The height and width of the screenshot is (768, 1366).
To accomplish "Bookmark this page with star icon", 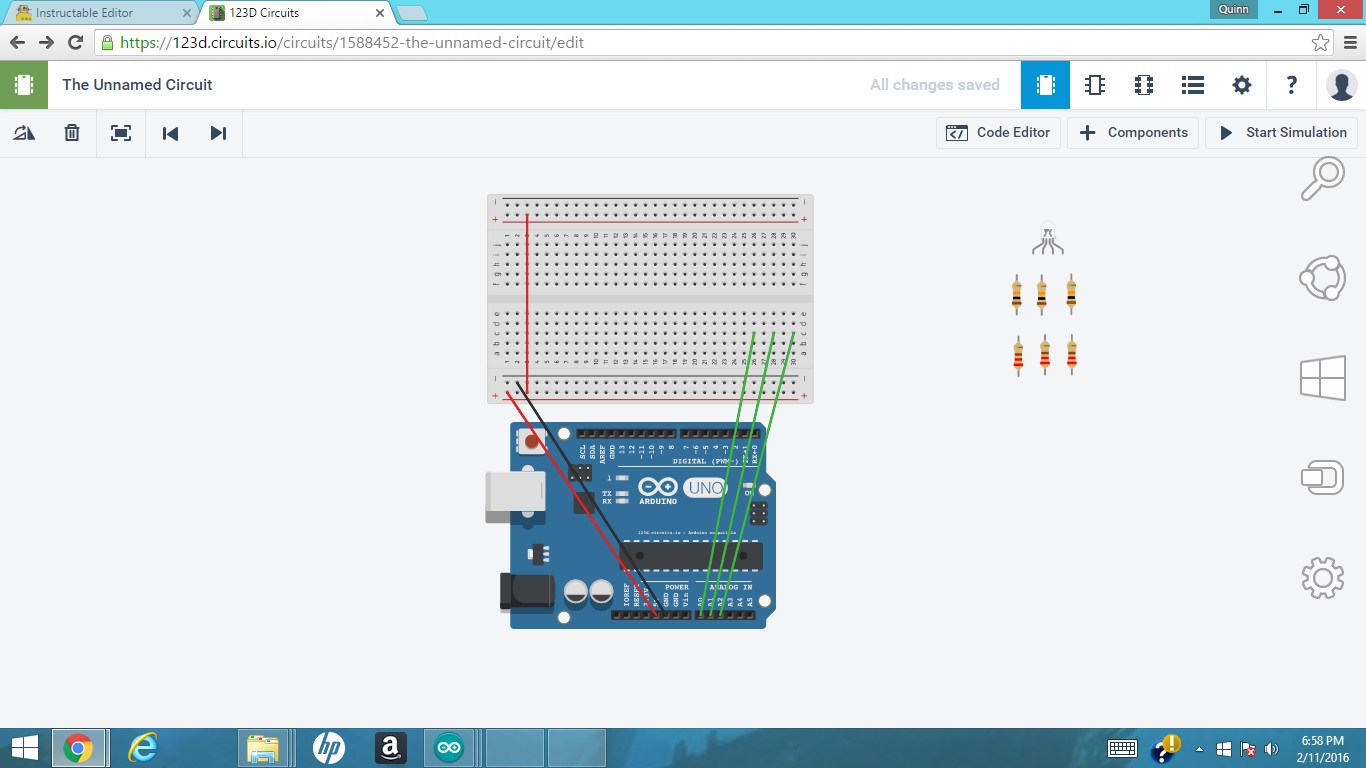I will click(1321, 43).
